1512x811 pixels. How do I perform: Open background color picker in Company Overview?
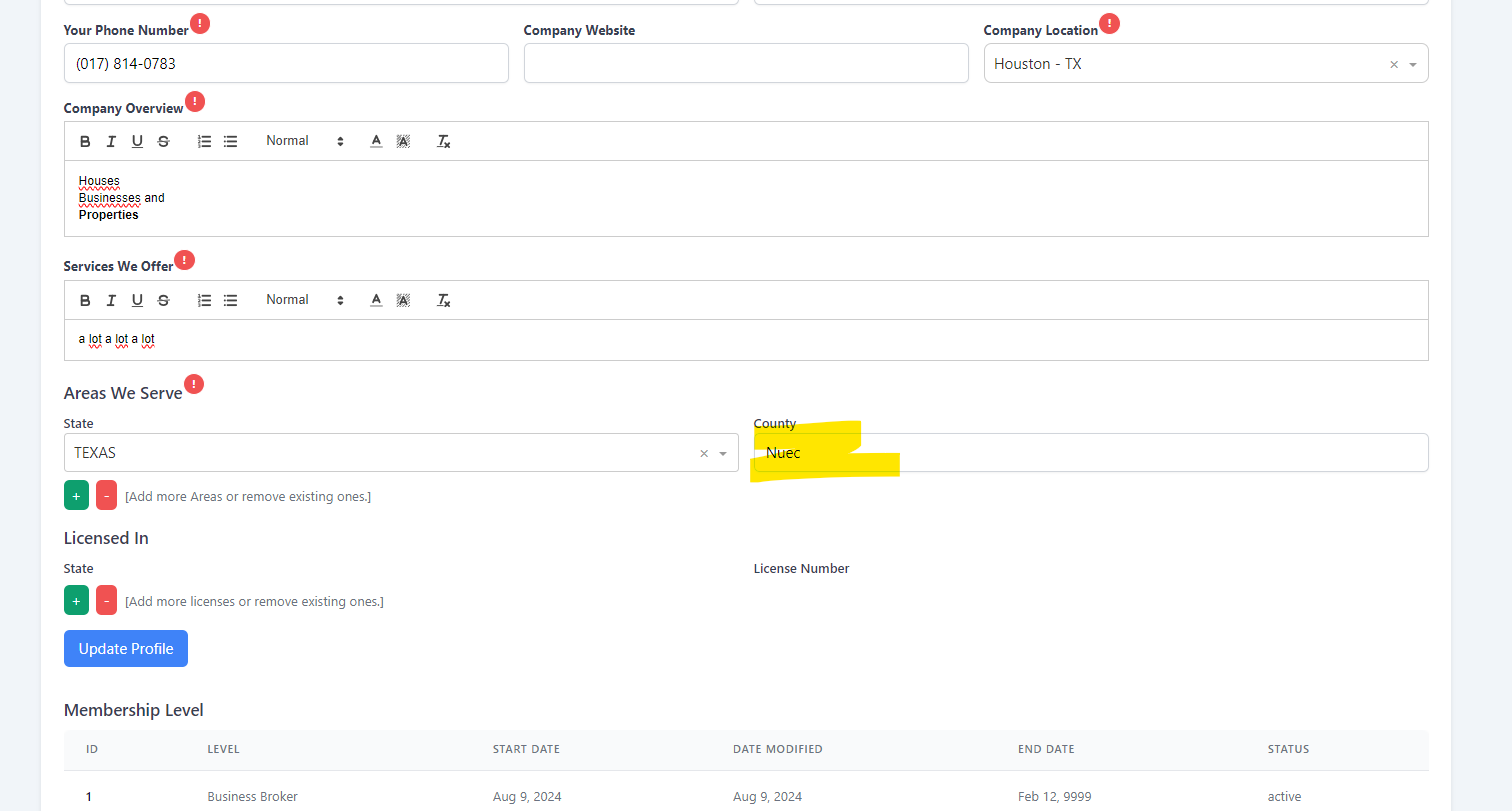coord(403,142)
